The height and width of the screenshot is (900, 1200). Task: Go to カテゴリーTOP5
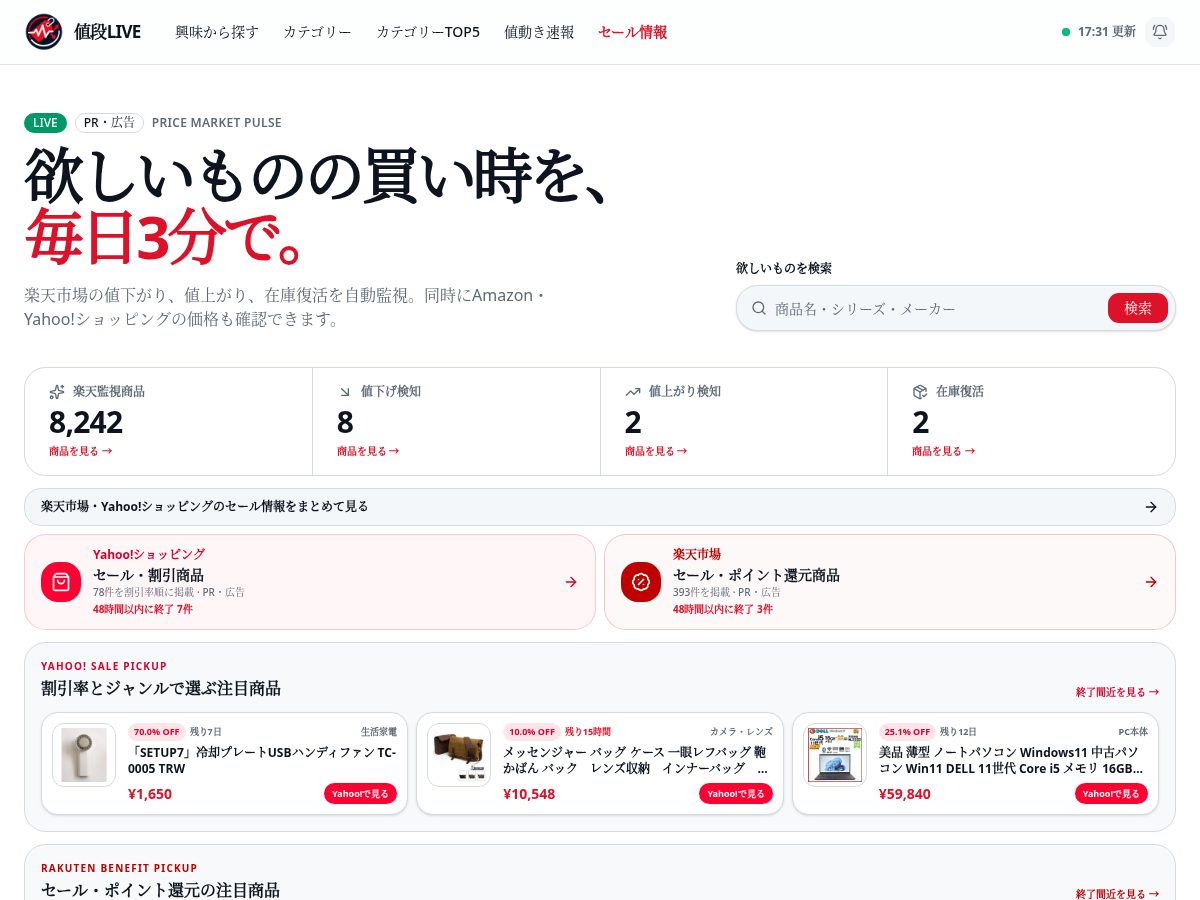[428, 32]
